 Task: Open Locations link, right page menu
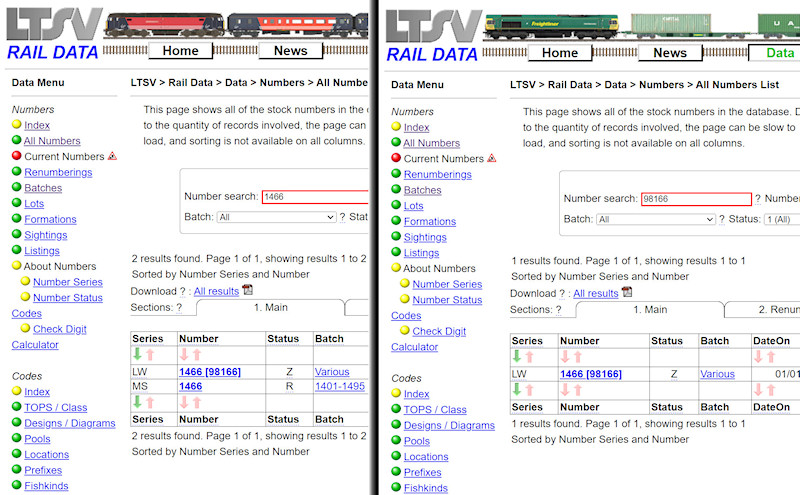426,457
